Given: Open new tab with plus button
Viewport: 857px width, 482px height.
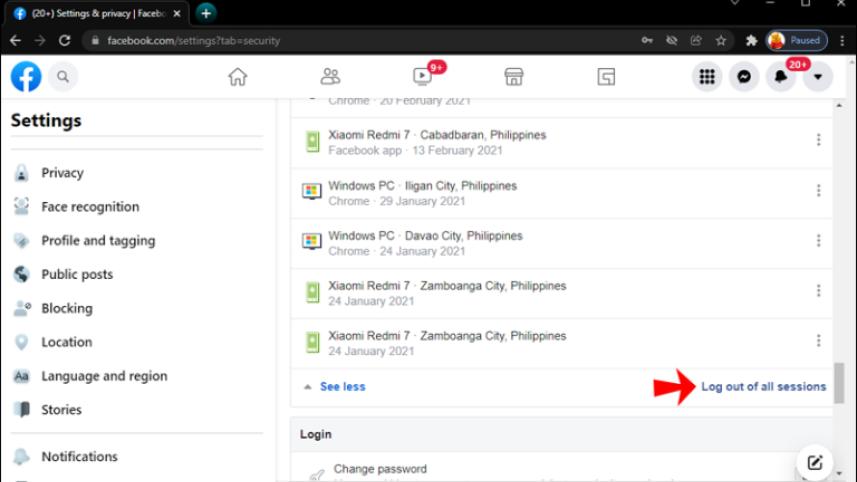Looking at the screenshot, I should tap(206, 13).
